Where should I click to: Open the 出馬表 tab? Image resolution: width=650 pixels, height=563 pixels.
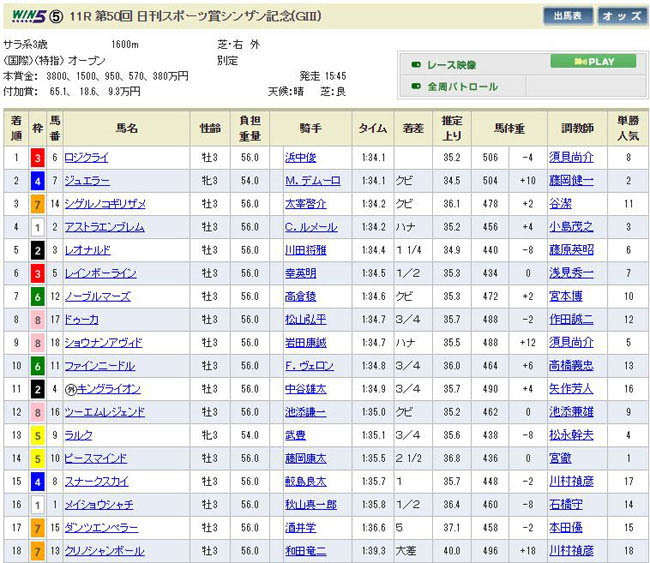568,16
